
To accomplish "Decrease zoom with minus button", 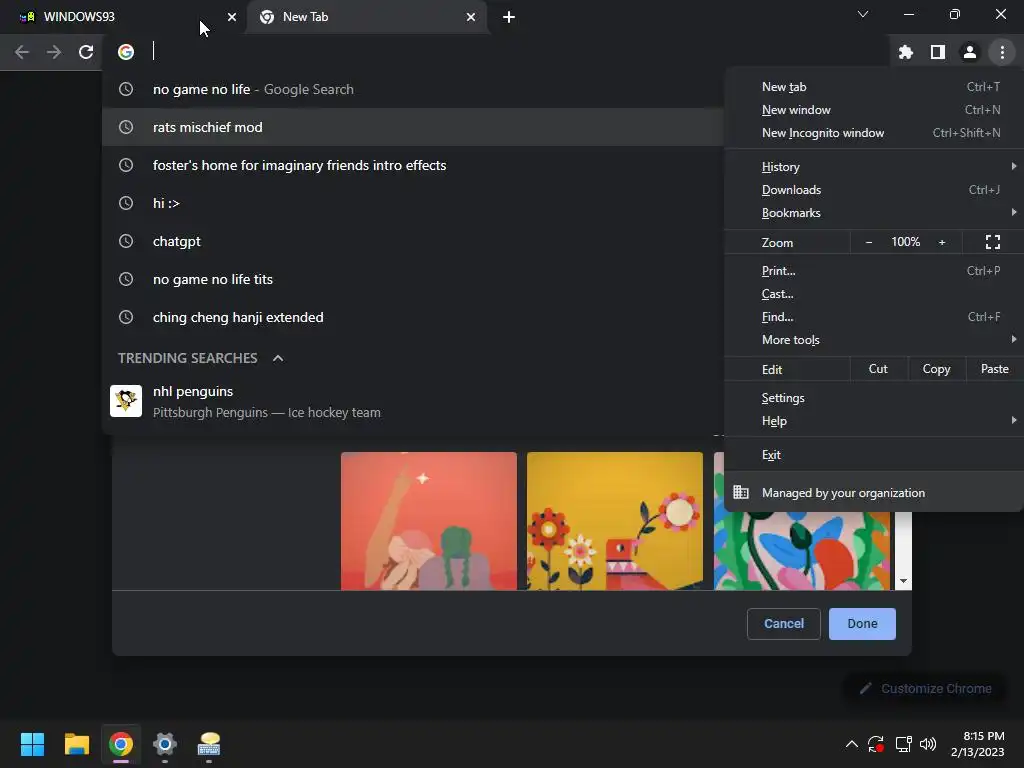I will 869,242.
